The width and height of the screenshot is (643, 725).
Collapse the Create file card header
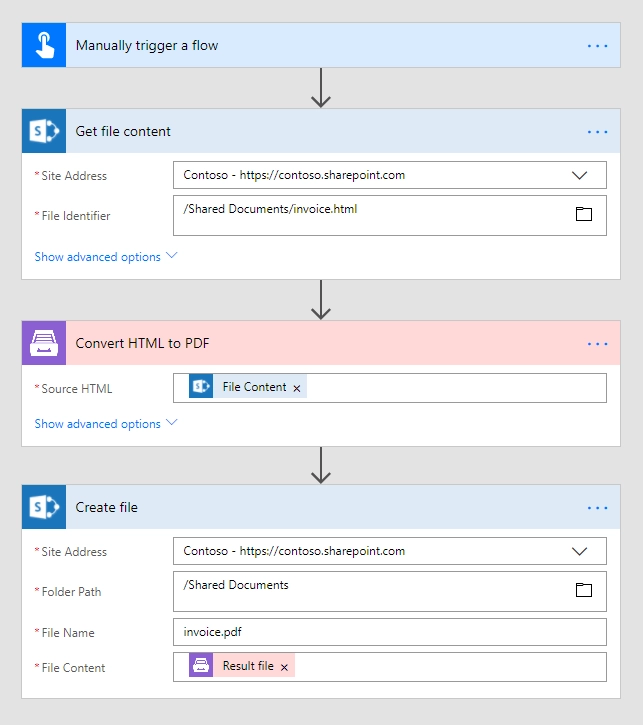click(x=321, y=507)
